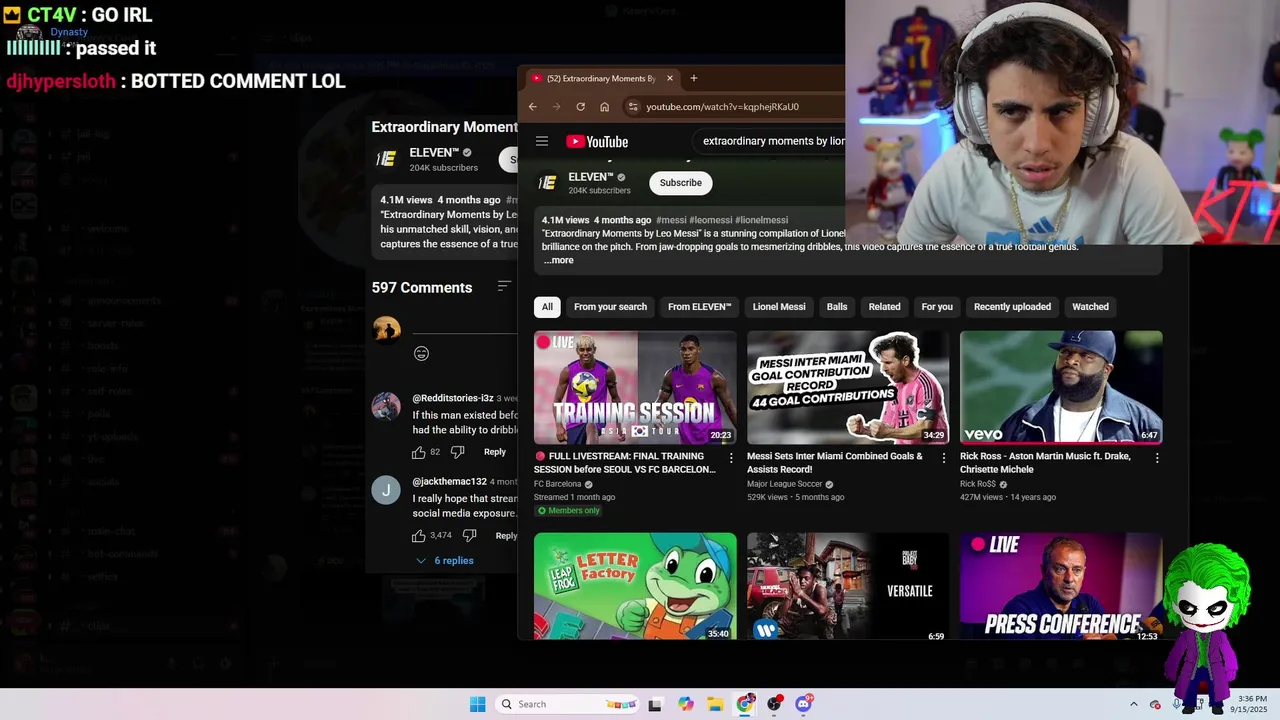Open File Explorer from the taskbar
Screen dimensions: 1280x720
click(x=715, y=704)
